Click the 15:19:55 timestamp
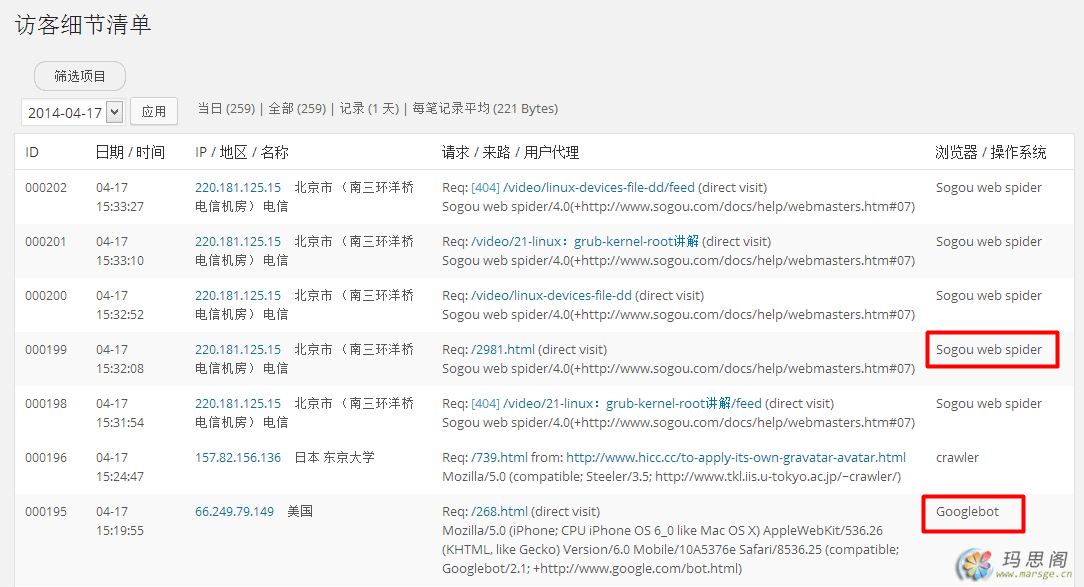1084x587 pixels. click(120, 530)
